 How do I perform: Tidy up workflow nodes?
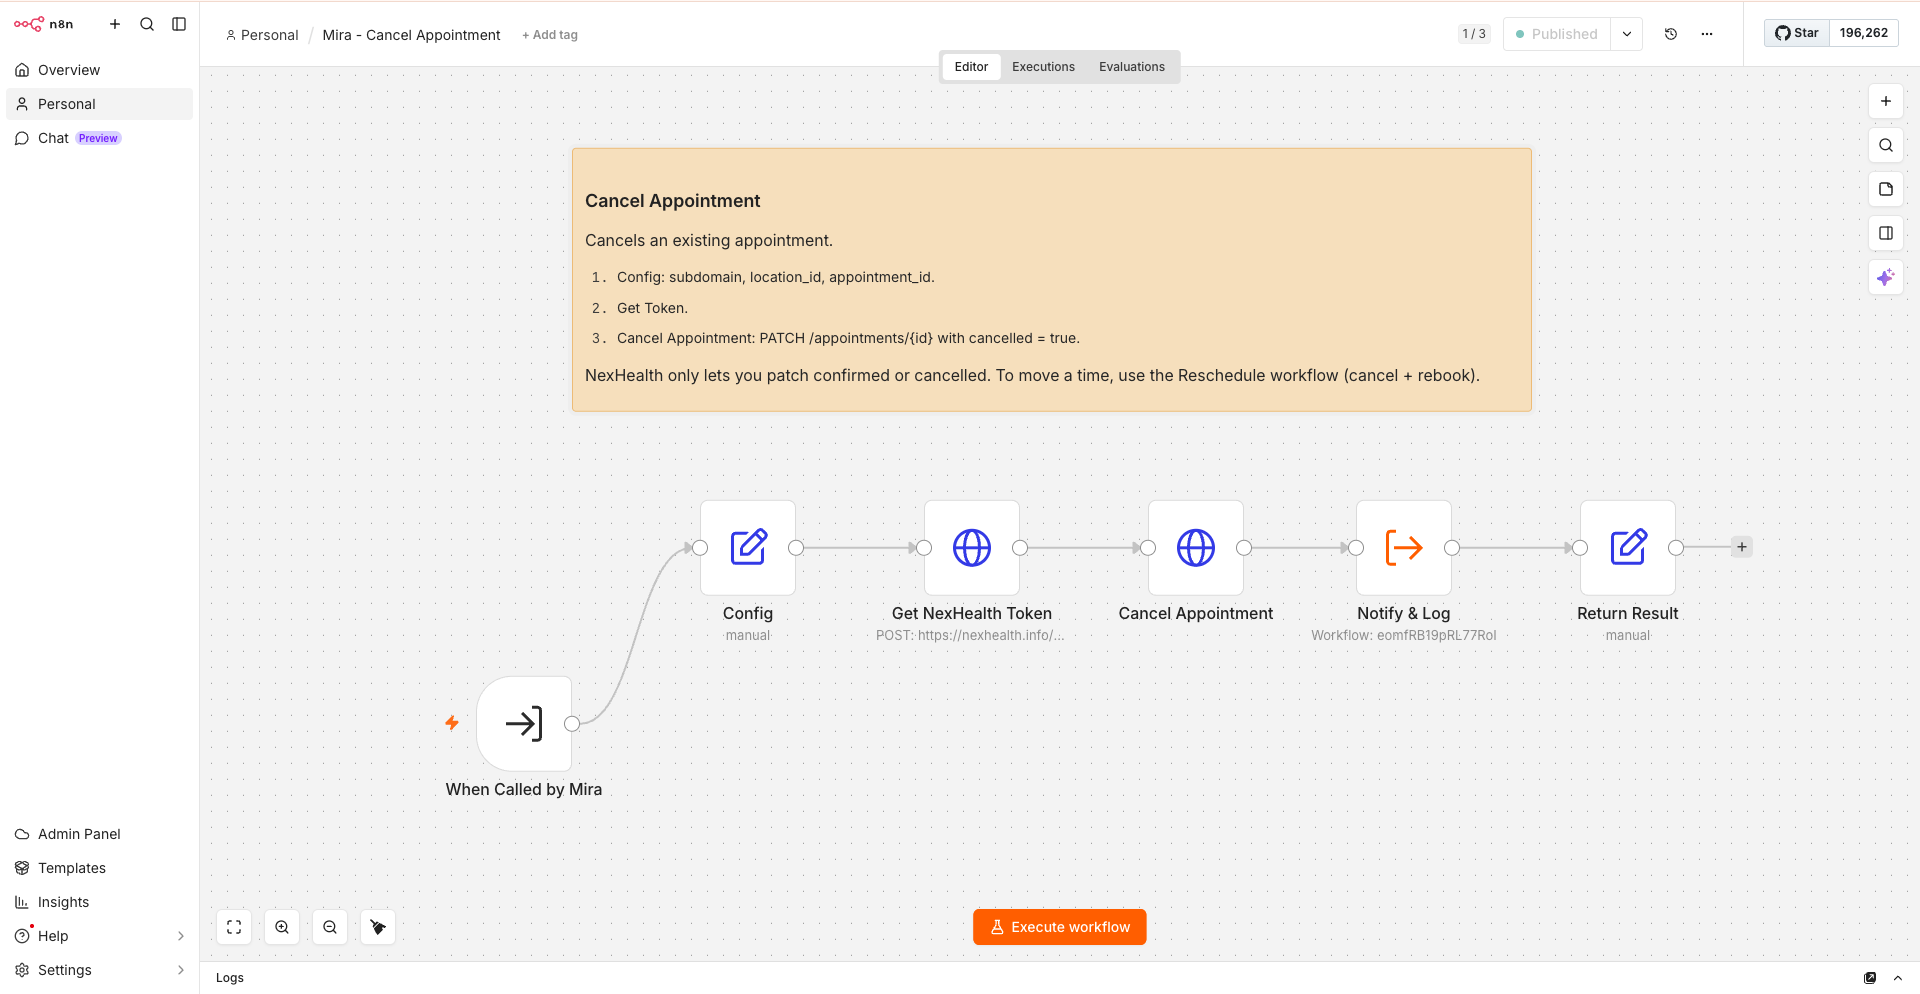(378, 927)
